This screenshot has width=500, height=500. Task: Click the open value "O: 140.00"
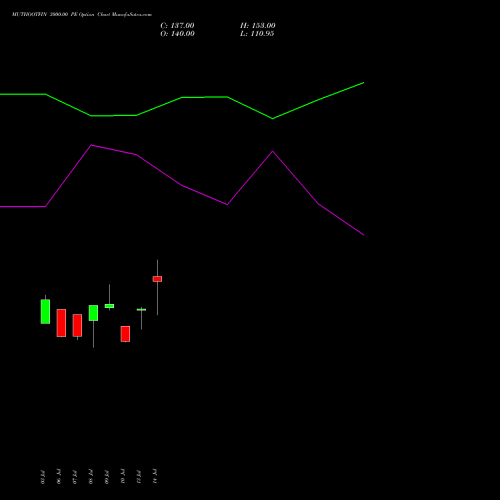(177, 34)
